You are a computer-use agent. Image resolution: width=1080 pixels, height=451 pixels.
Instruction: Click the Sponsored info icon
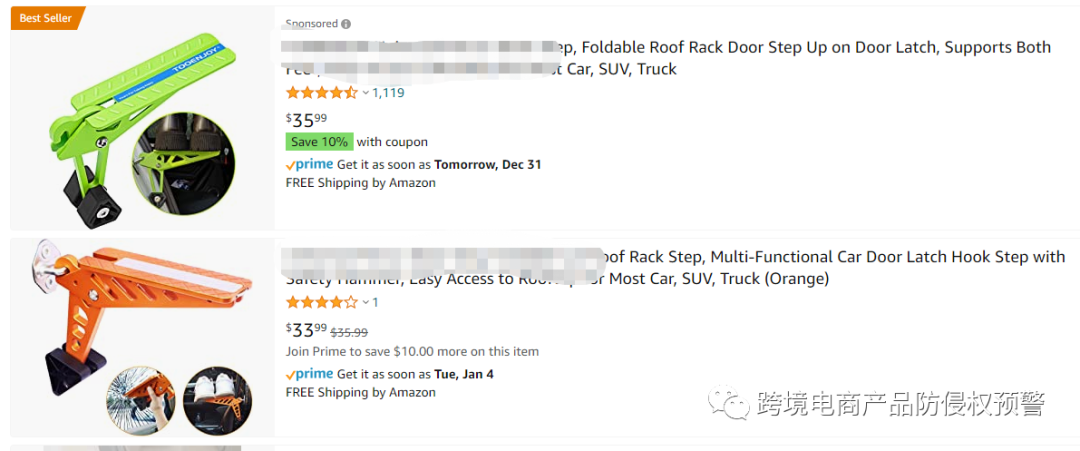pyautogui.click(x=346, y=24)
